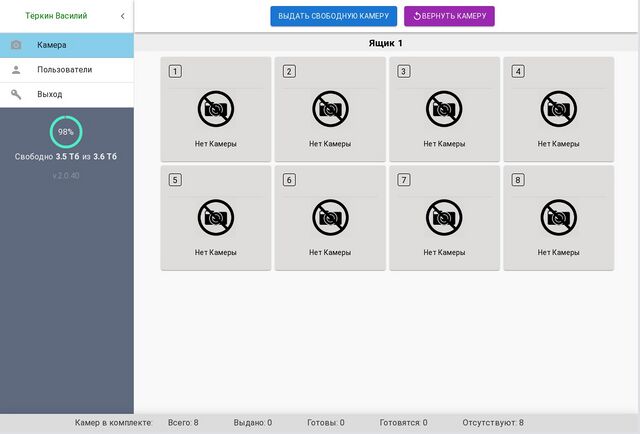Click the no-camera icon in slot 8

tap(559, 217)
